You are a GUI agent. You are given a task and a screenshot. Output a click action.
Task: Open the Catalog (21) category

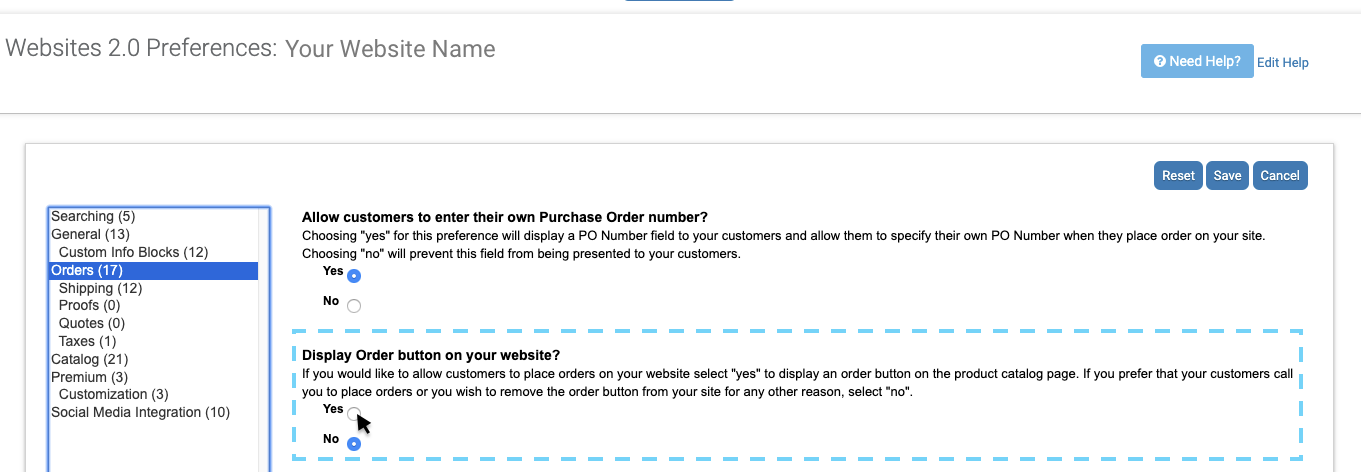(x=90, y=359)
